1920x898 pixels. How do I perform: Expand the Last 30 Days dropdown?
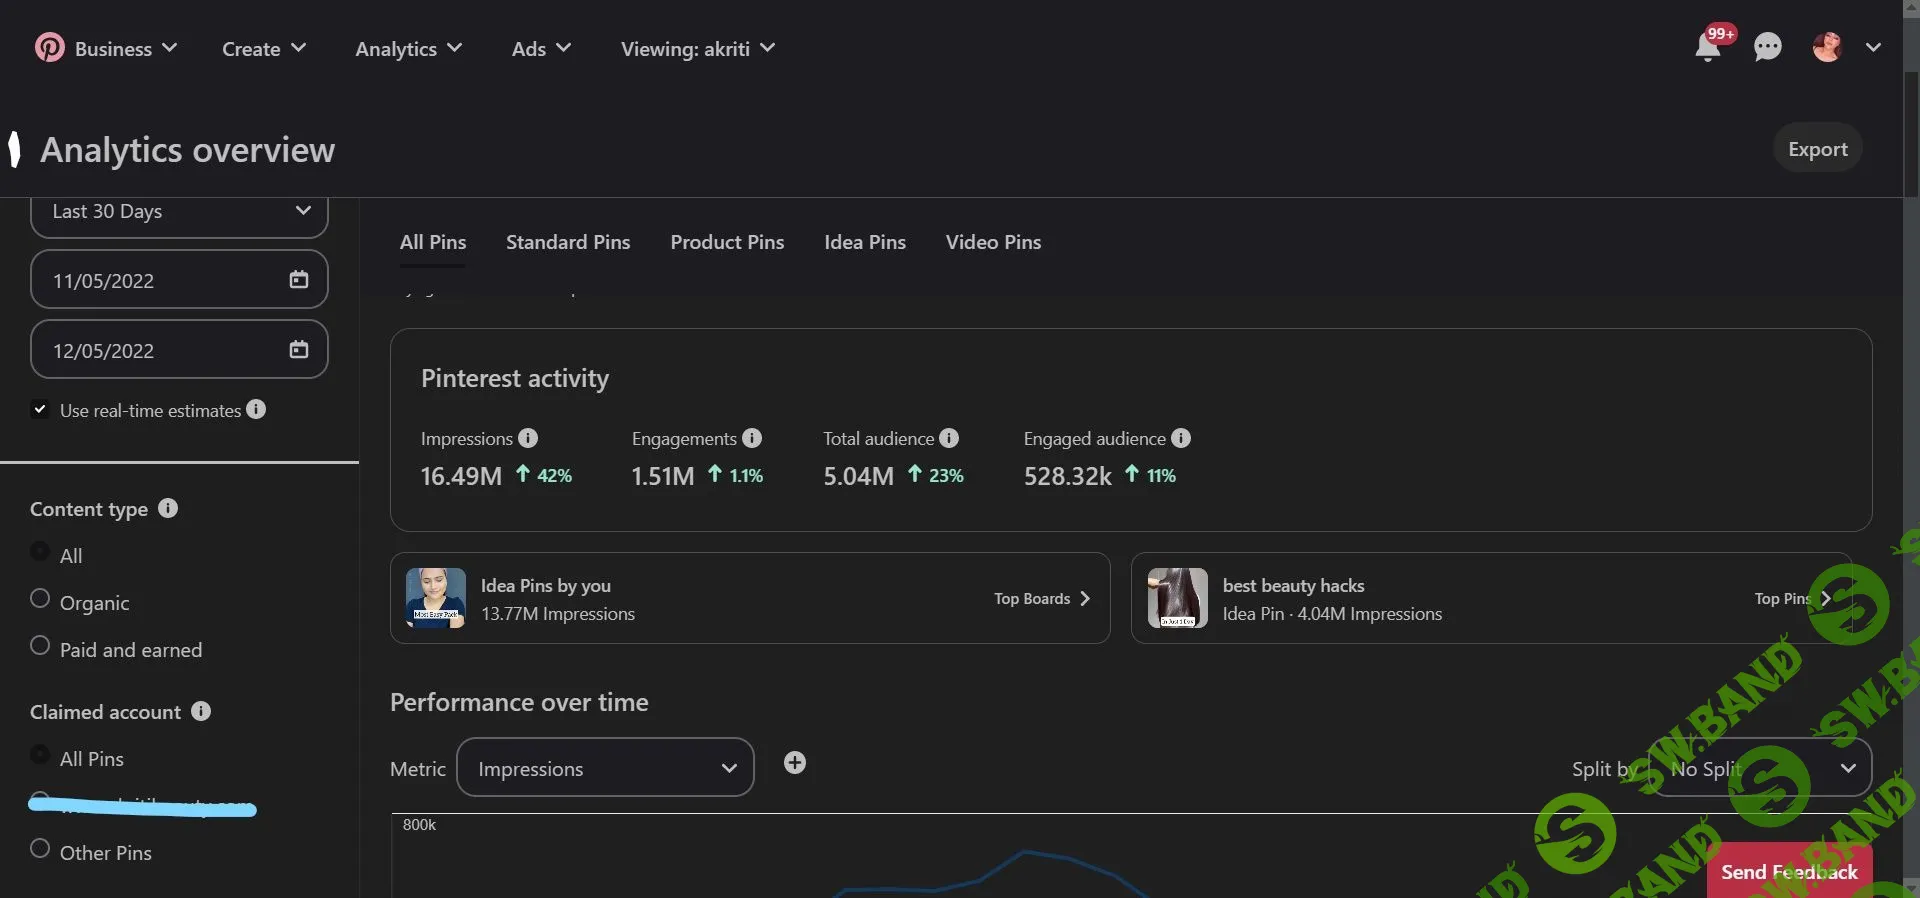click(180, 212)
